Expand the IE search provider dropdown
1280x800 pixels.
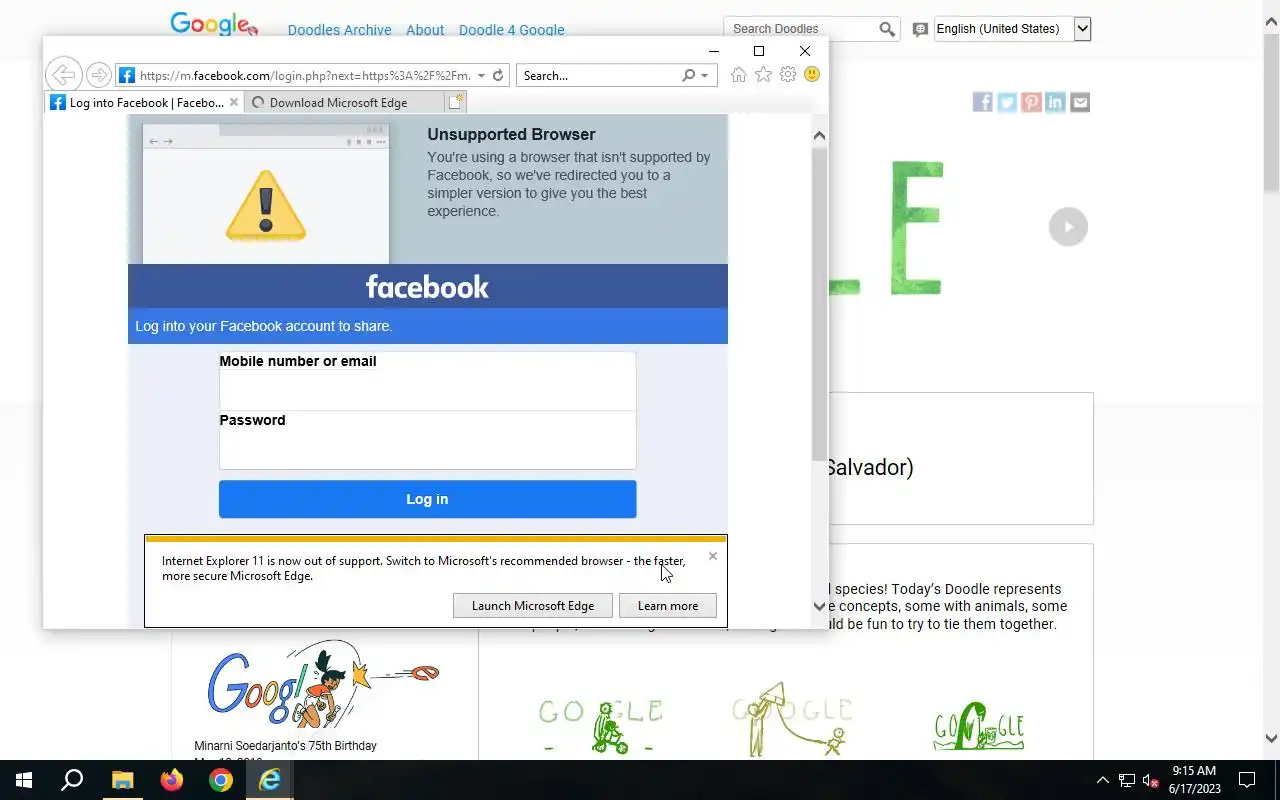(x=705, y=75)
